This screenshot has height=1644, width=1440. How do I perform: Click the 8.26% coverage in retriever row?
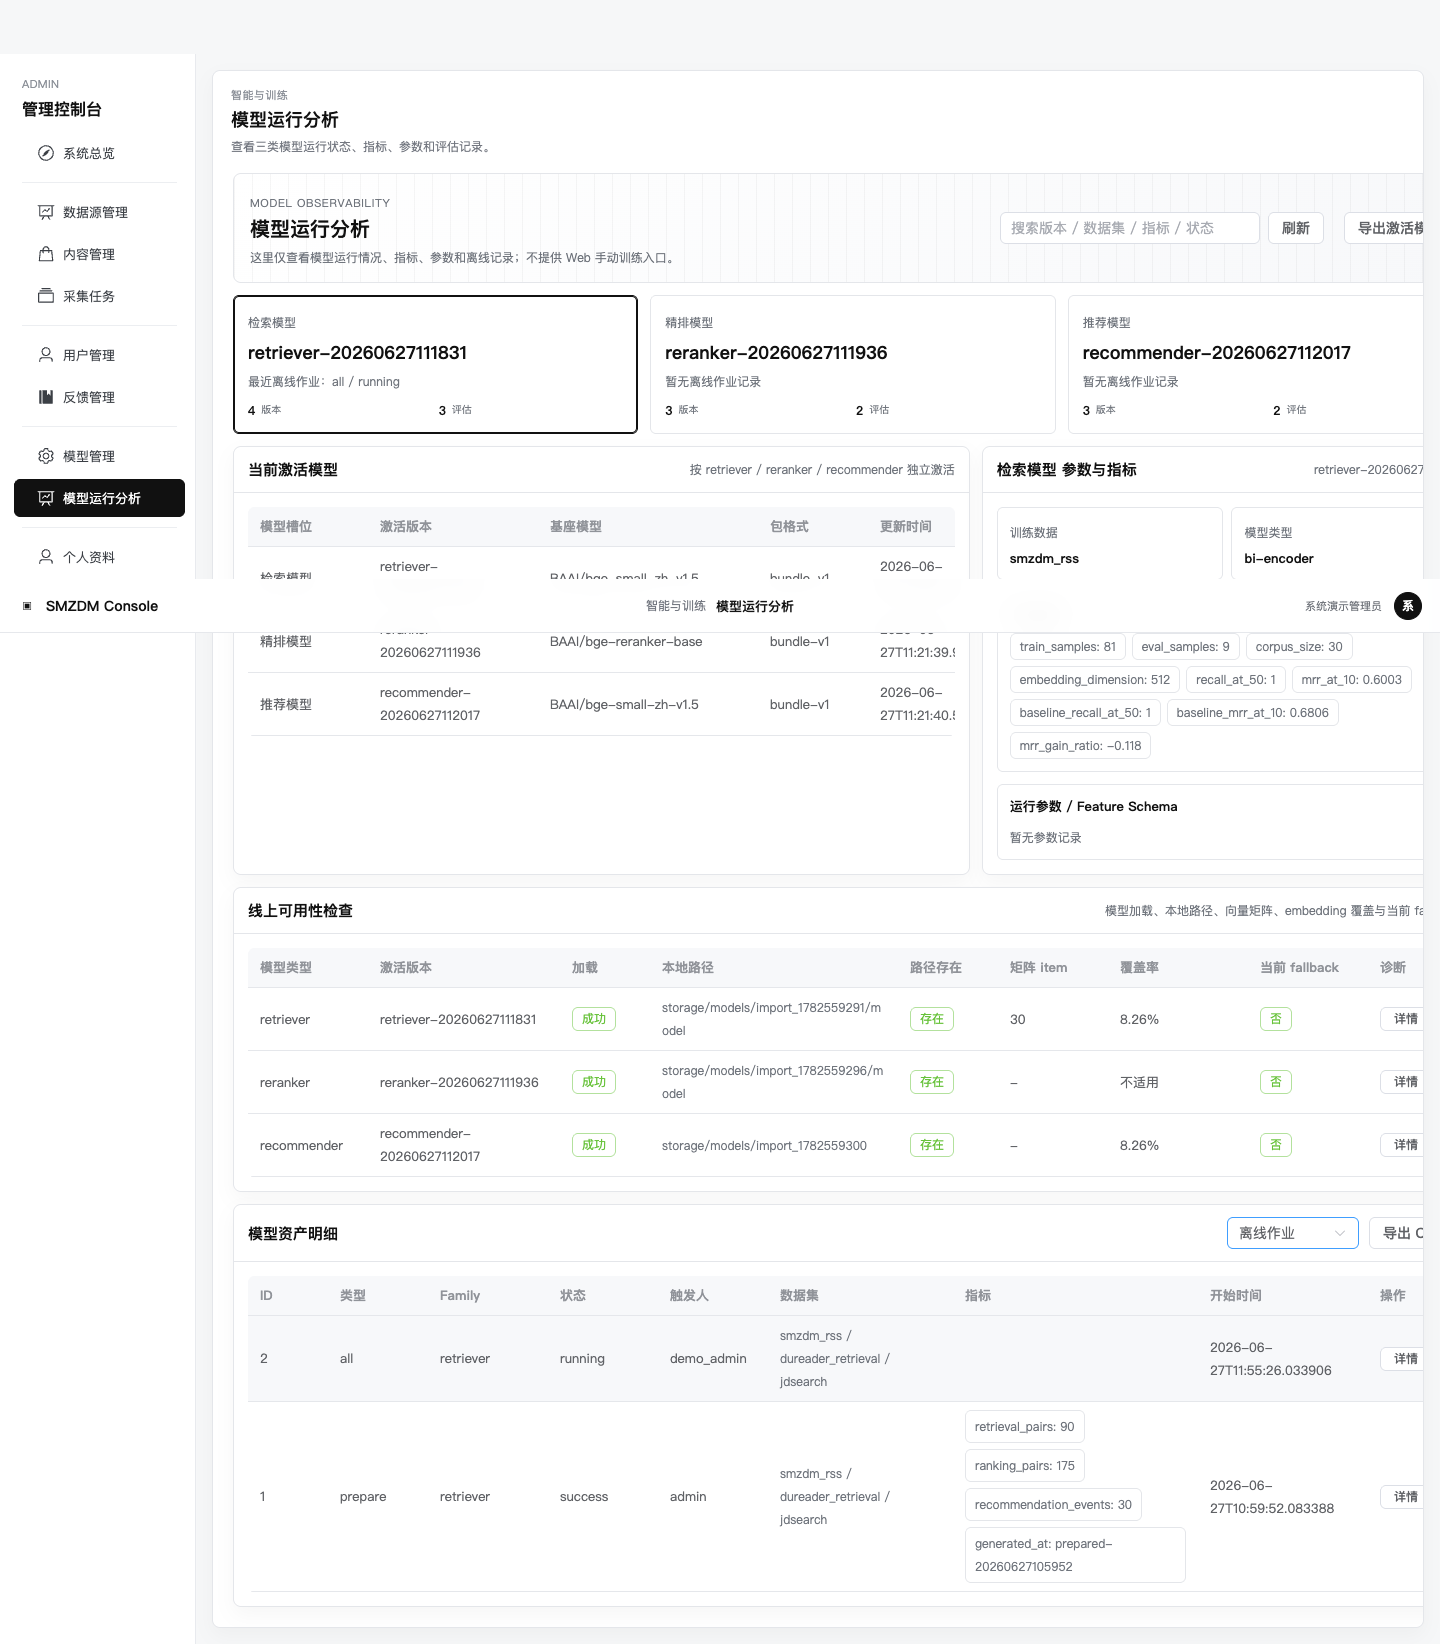(x=1139, y=1020)
